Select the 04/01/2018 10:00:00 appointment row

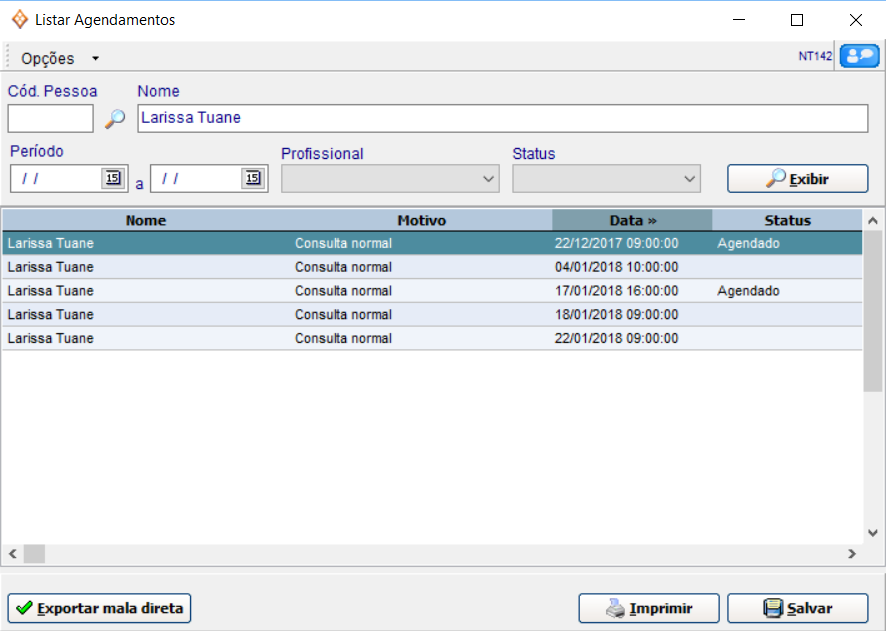point(430,267)
